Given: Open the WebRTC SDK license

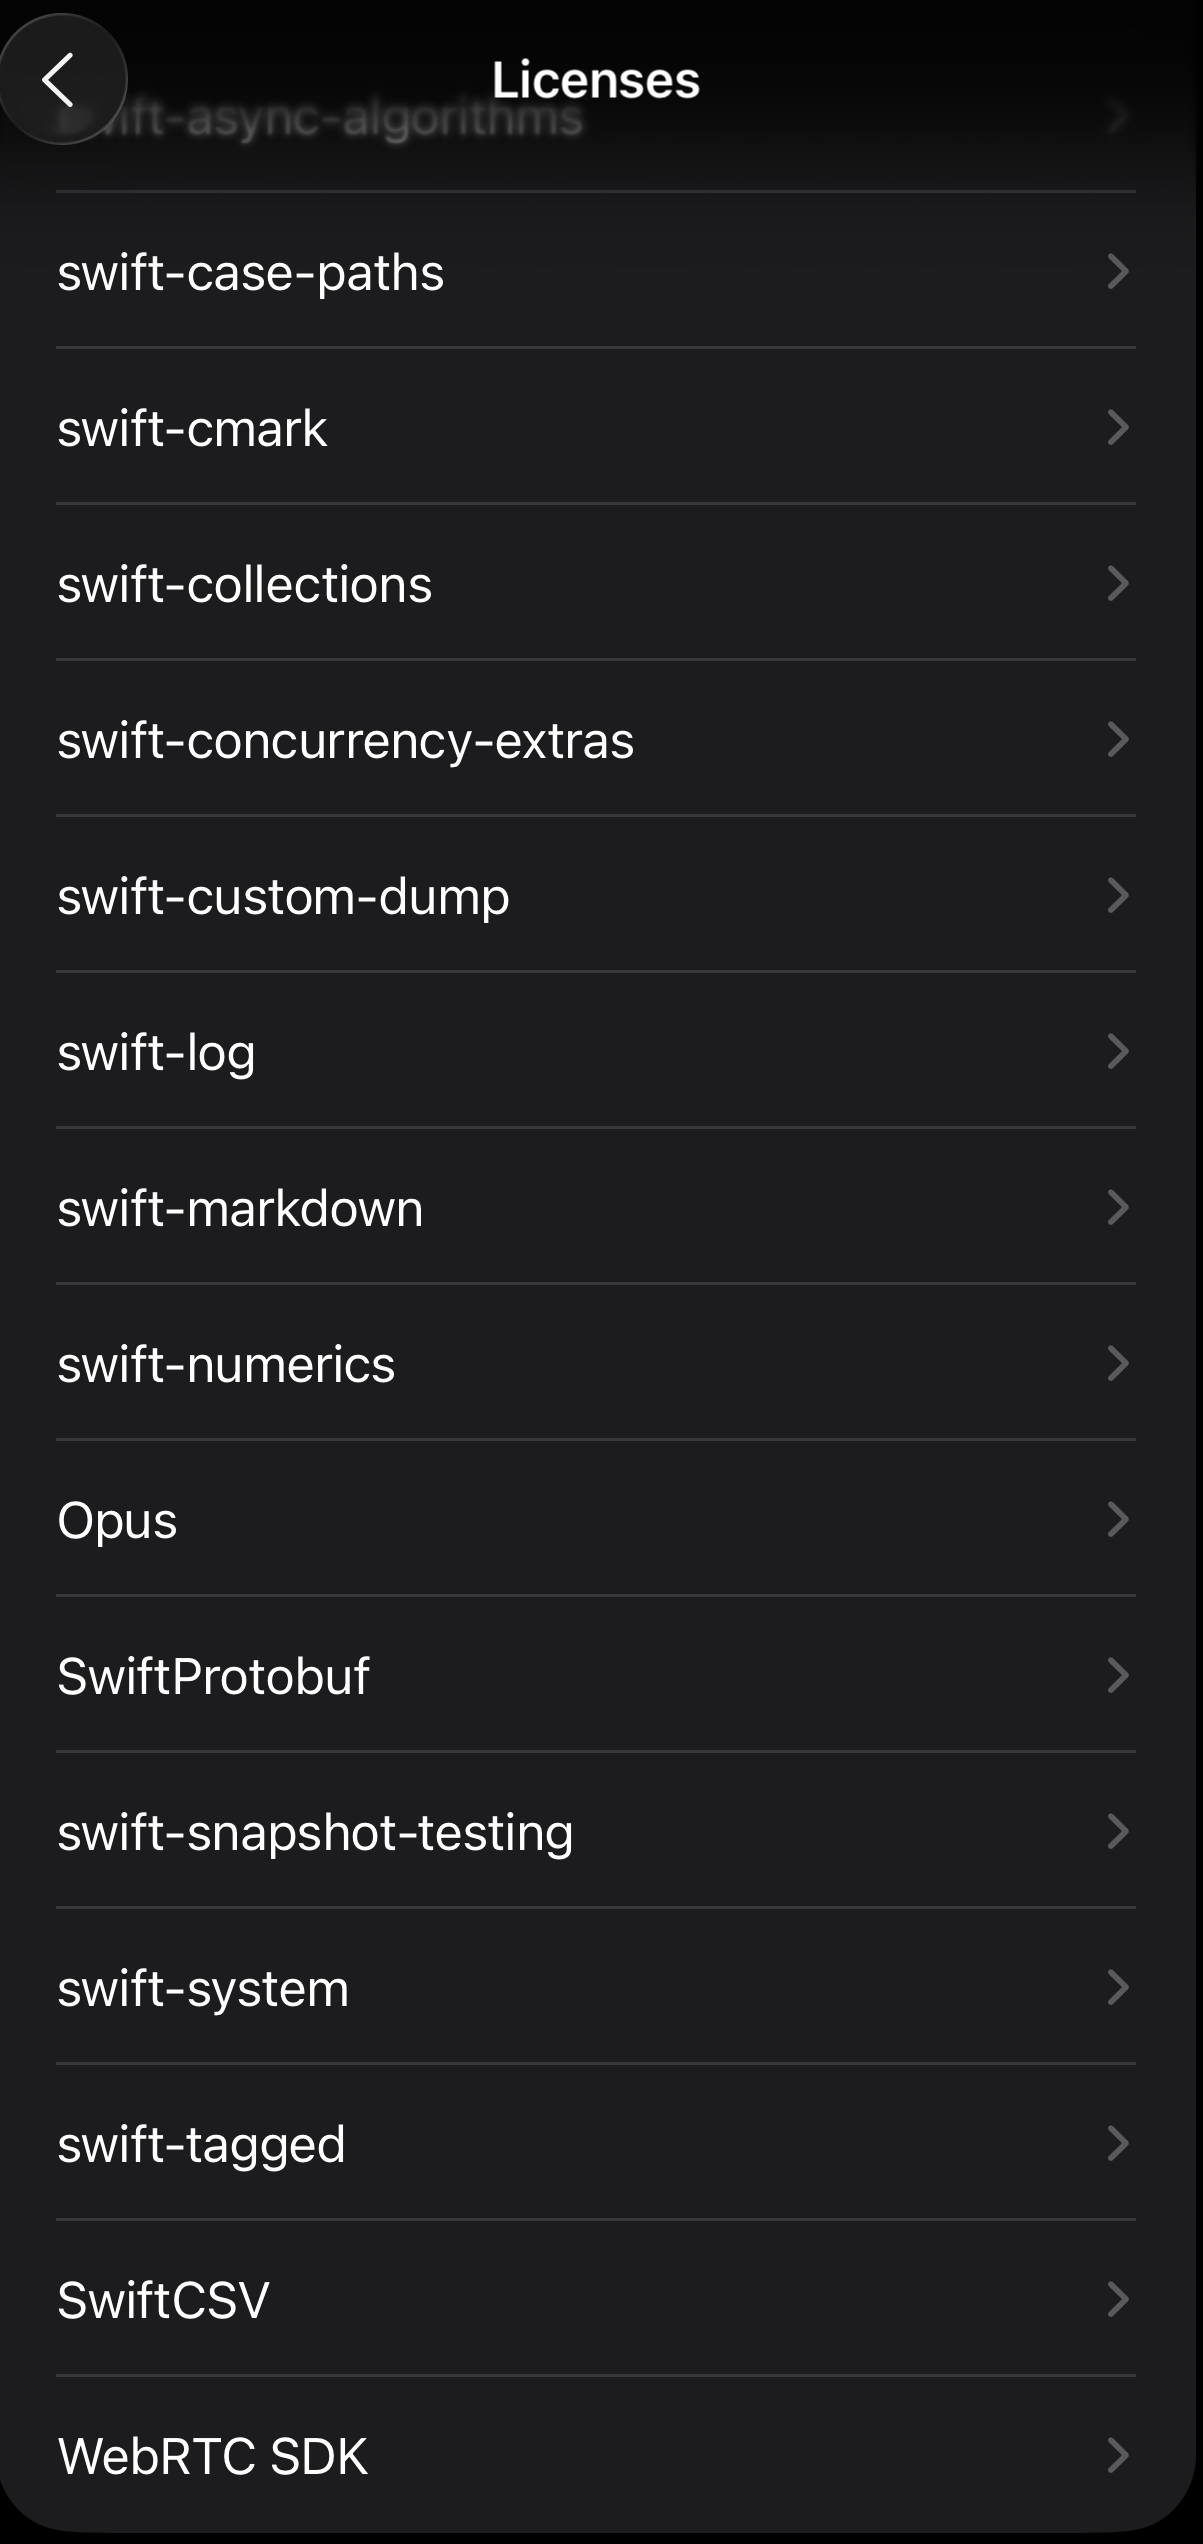Looking at the screenshot, I should tap(212, 2456).
